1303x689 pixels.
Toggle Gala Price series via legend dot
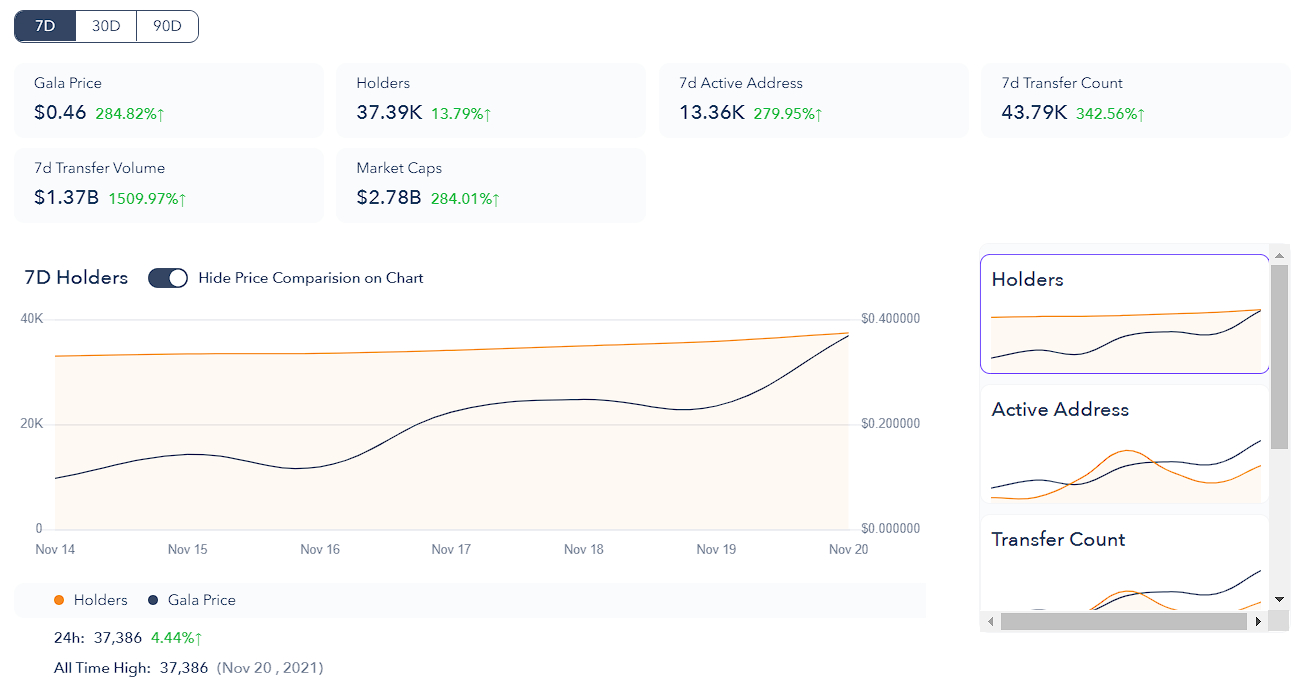click(153, 600)
